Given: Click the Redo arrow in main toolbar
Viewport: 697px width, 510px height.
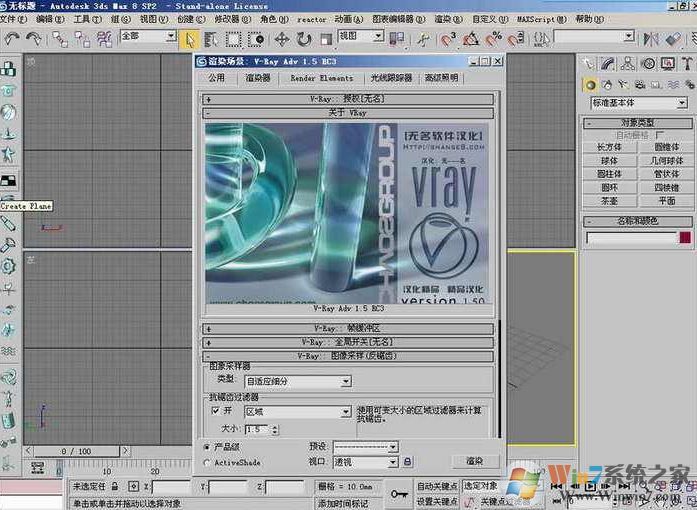Looking at the screenshot, I should (x=34, y=39).
